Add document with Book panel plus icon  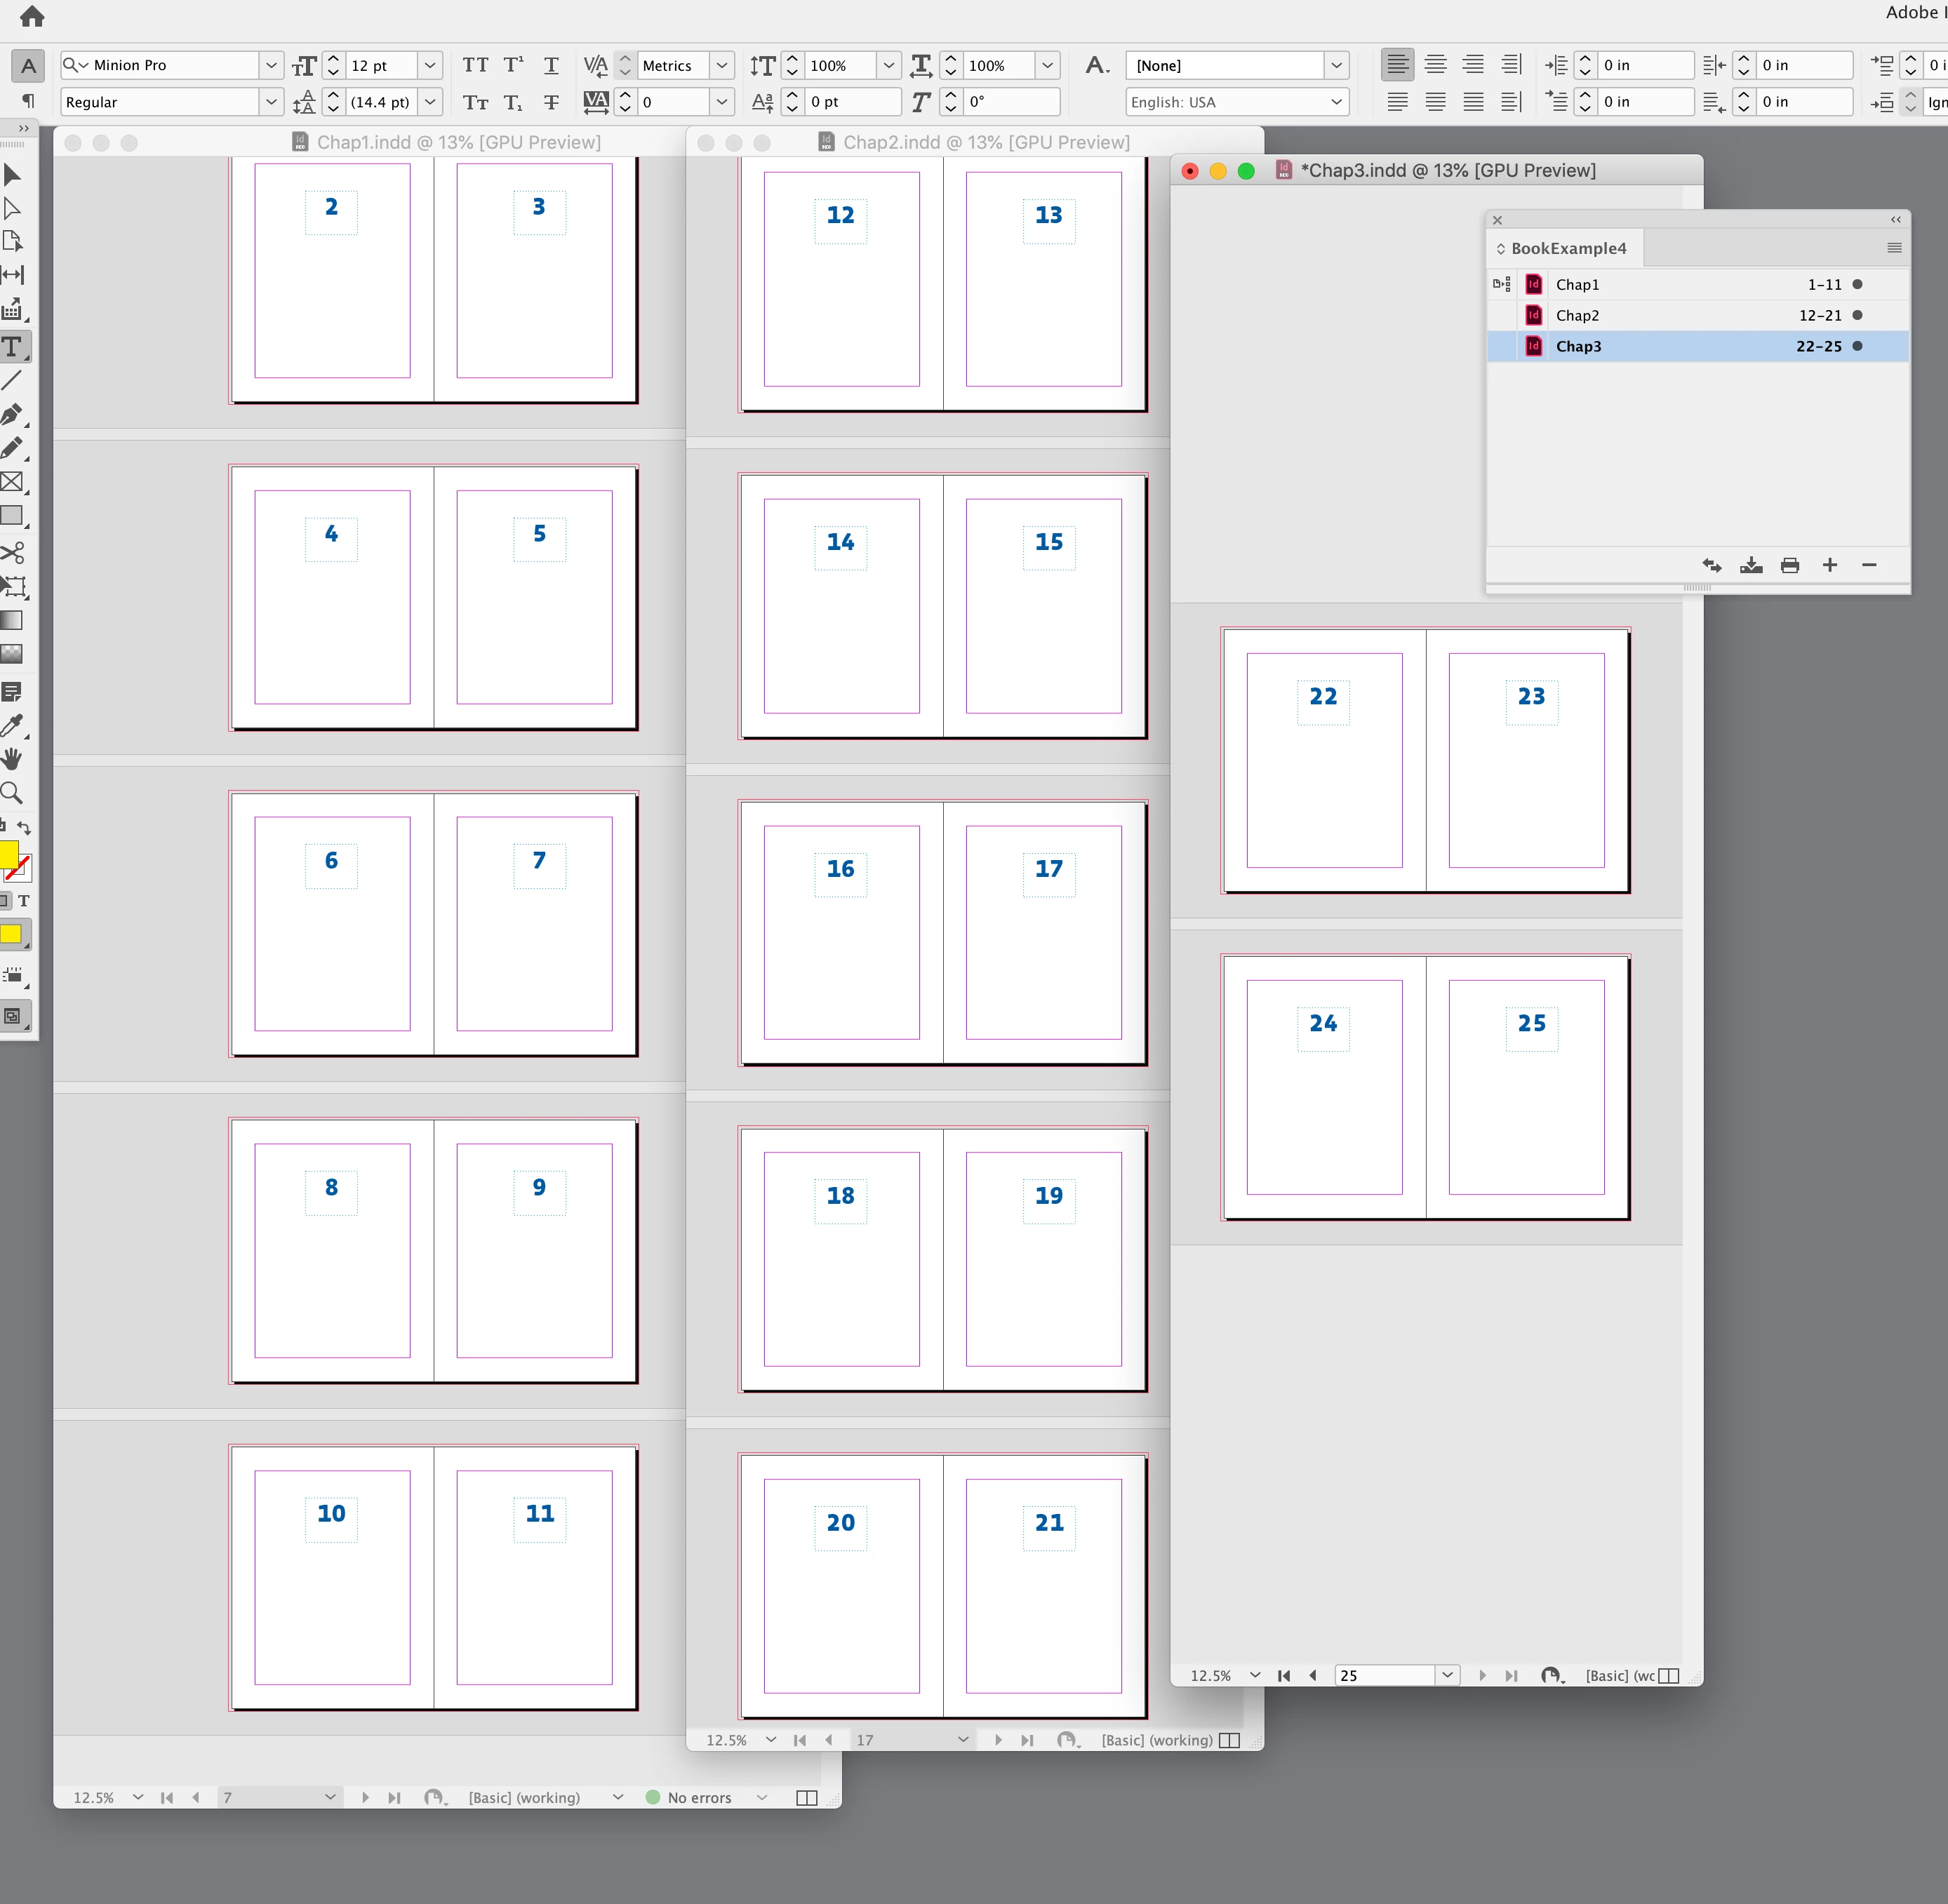tap(1830, 566)
